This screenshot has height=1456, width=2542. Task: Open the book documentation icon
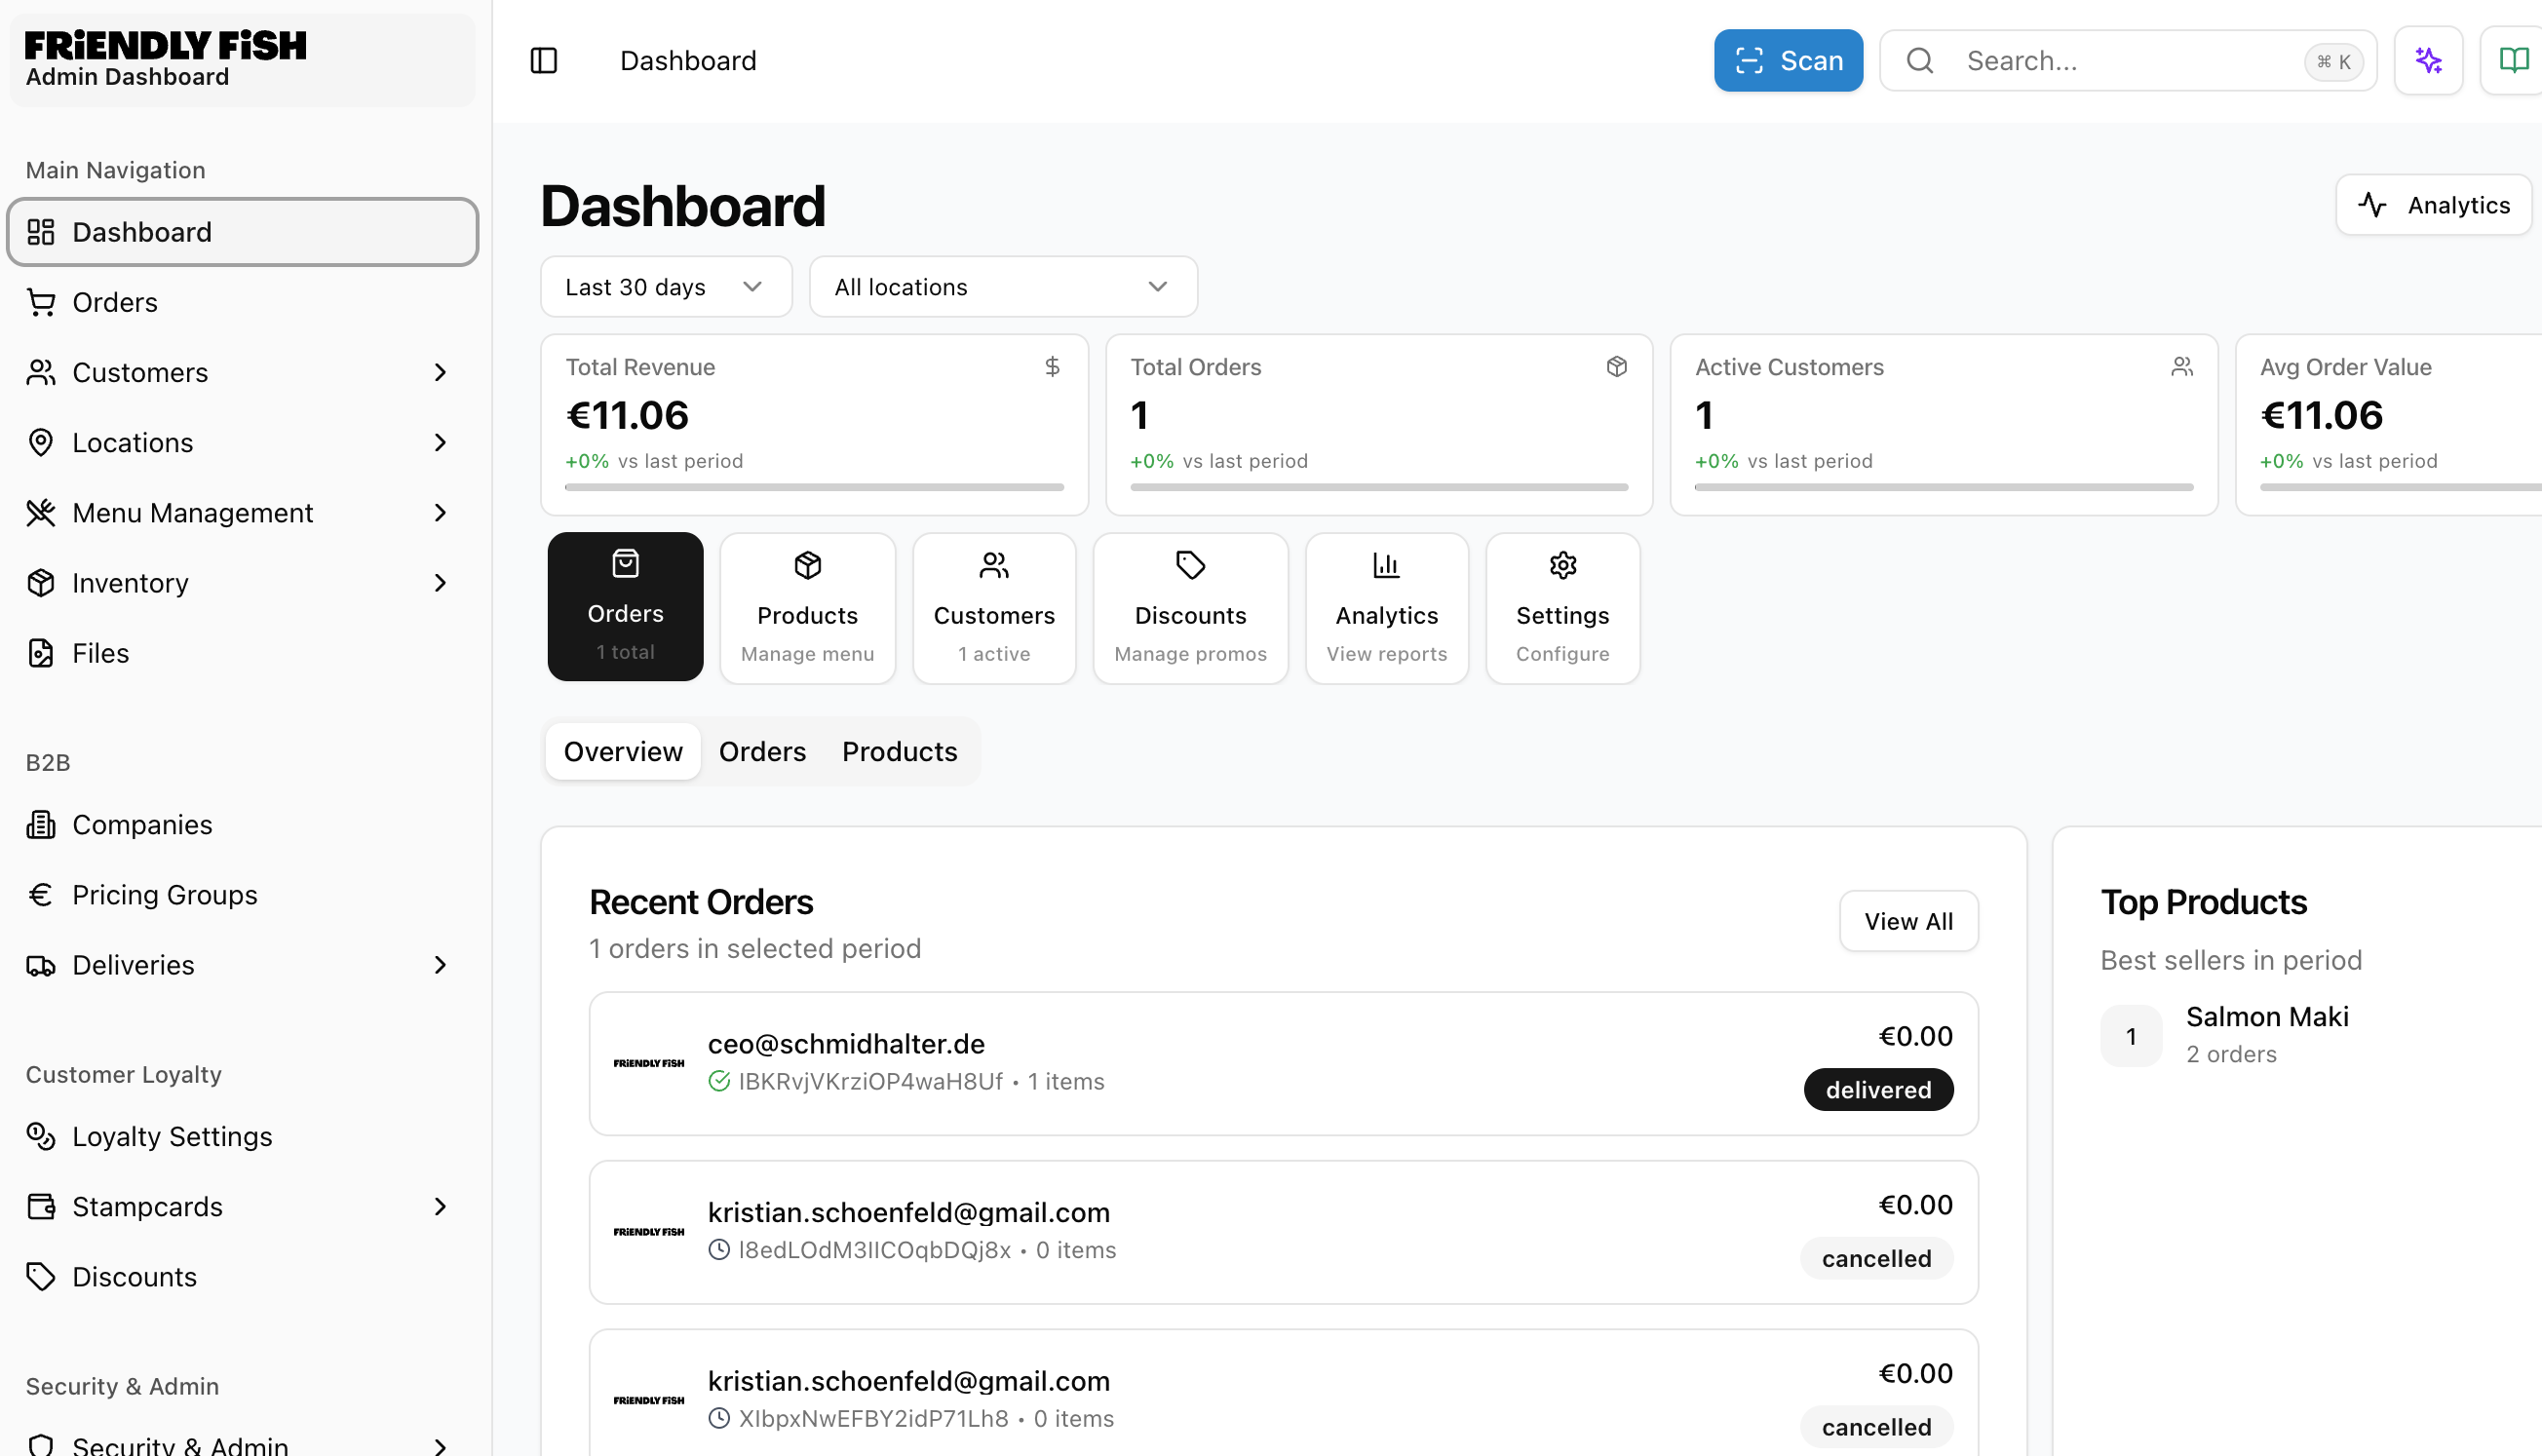2512,61
